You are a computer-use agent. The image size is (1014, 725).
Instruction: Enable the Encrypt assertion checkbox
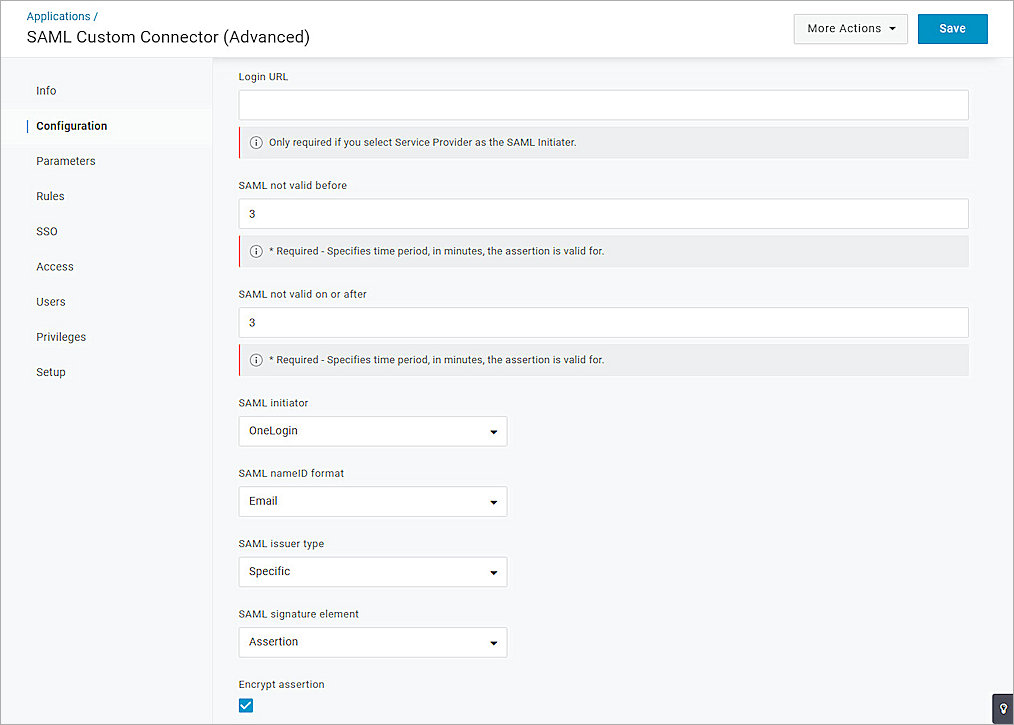click(245, 705)
